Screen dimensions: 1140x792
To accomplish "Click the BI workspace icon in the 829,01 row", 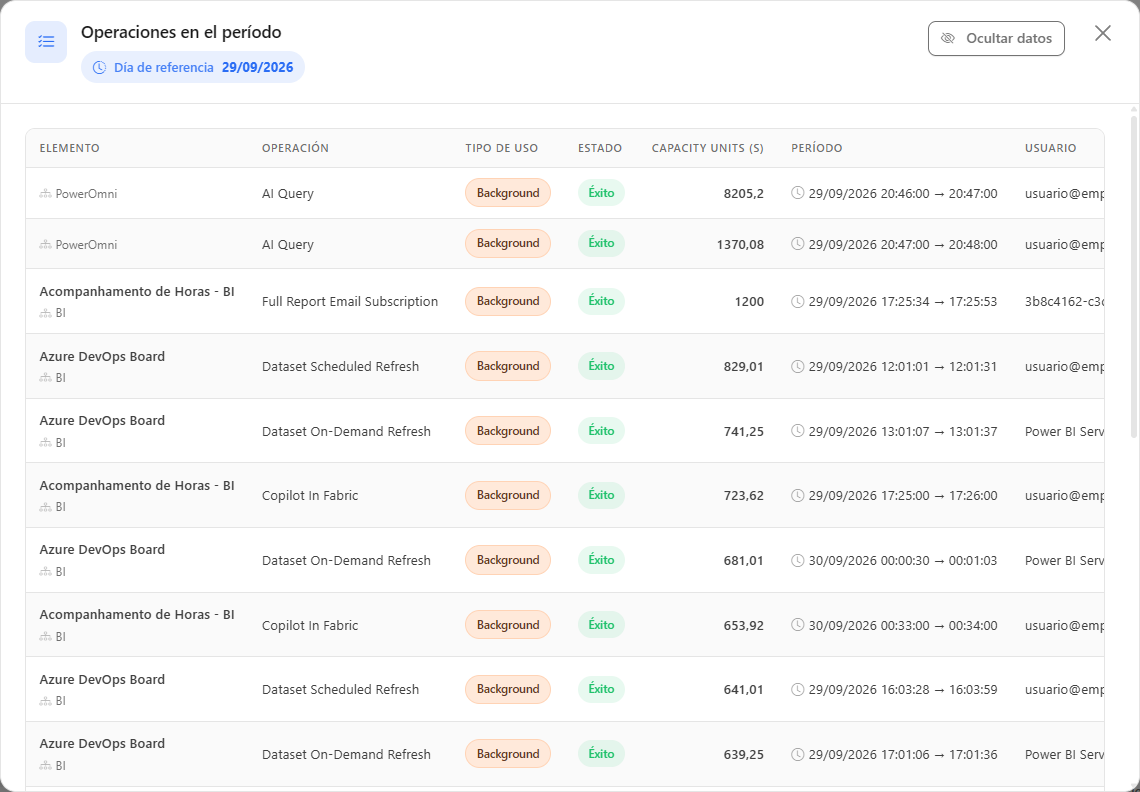I will click(x=46, y=378).
